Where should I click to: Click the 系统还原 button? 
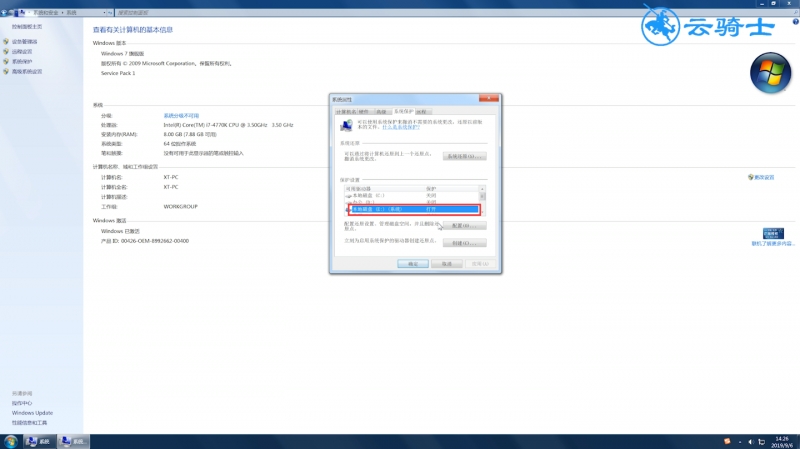464,156
